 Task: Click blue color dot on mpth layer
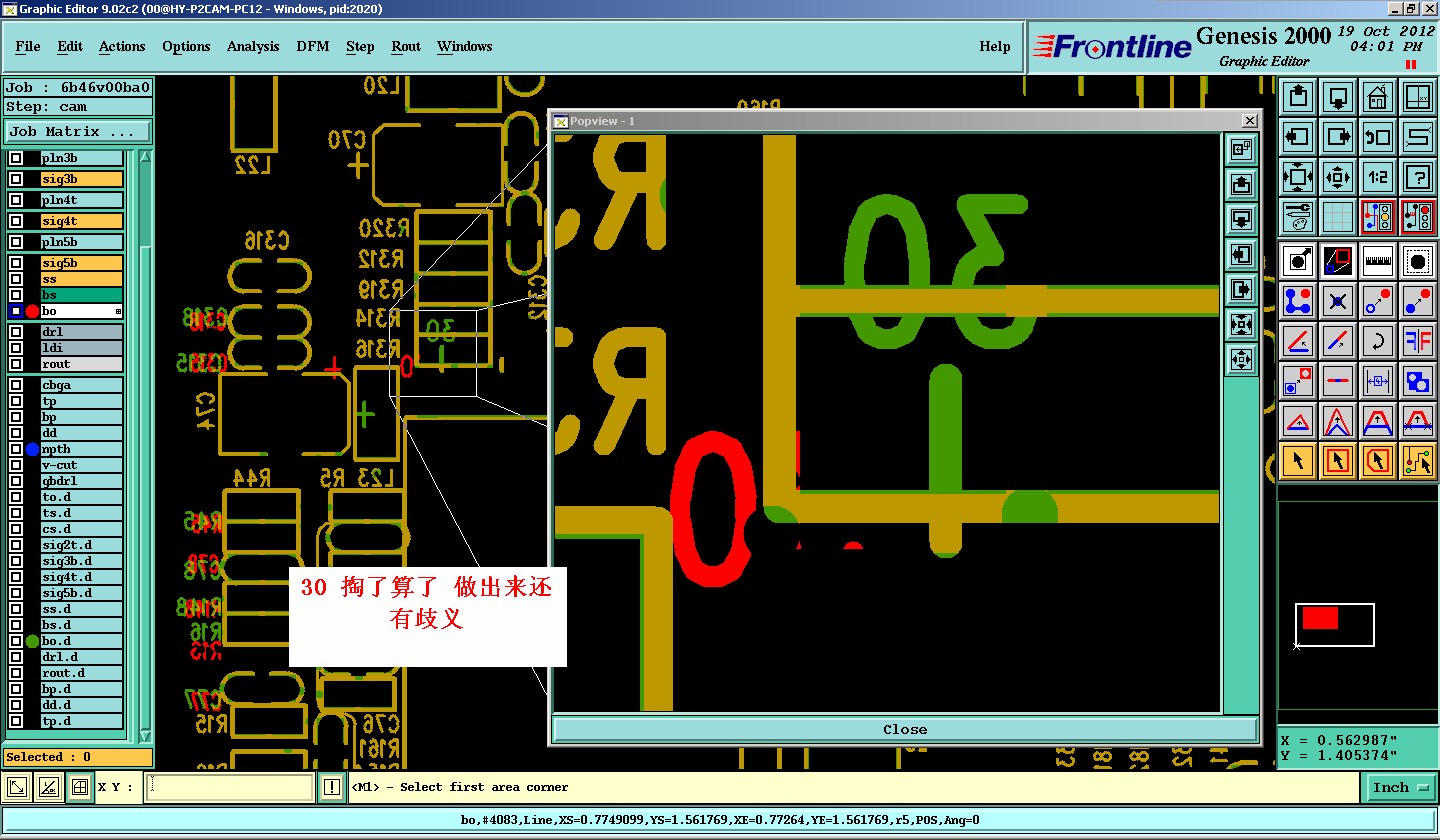click(x=32, y=449)
